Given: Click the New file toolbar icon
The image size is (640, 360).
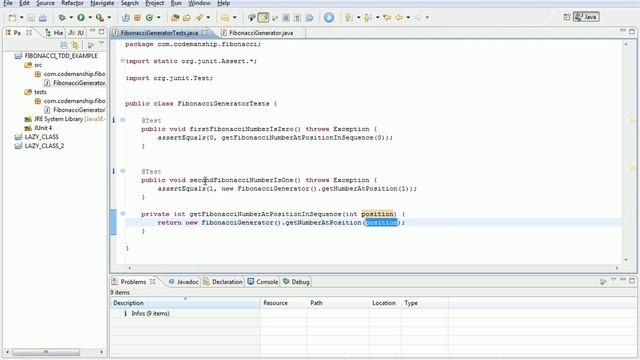Looking at the screenshot, I should [x=13, y=18].
